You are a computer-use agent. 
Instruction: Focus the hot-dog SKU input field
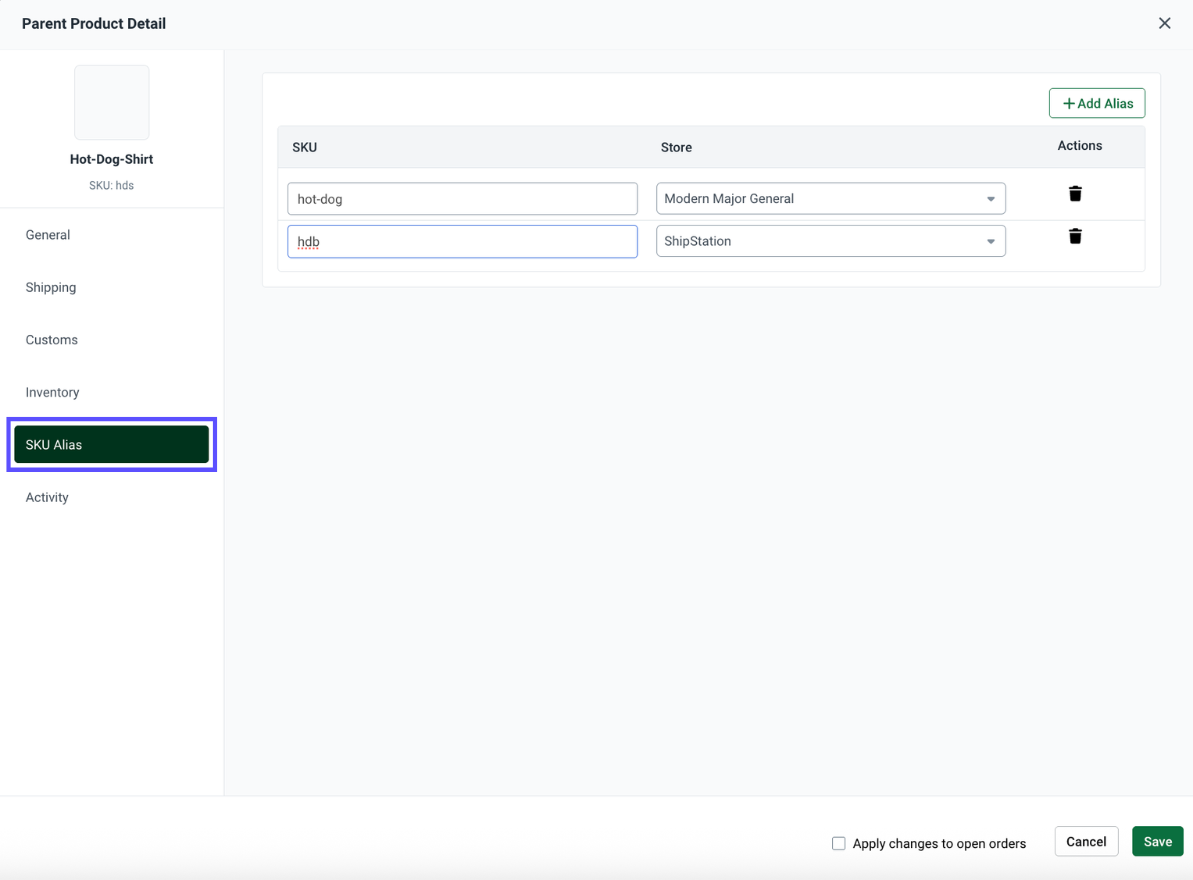click(x=463, y=199)
